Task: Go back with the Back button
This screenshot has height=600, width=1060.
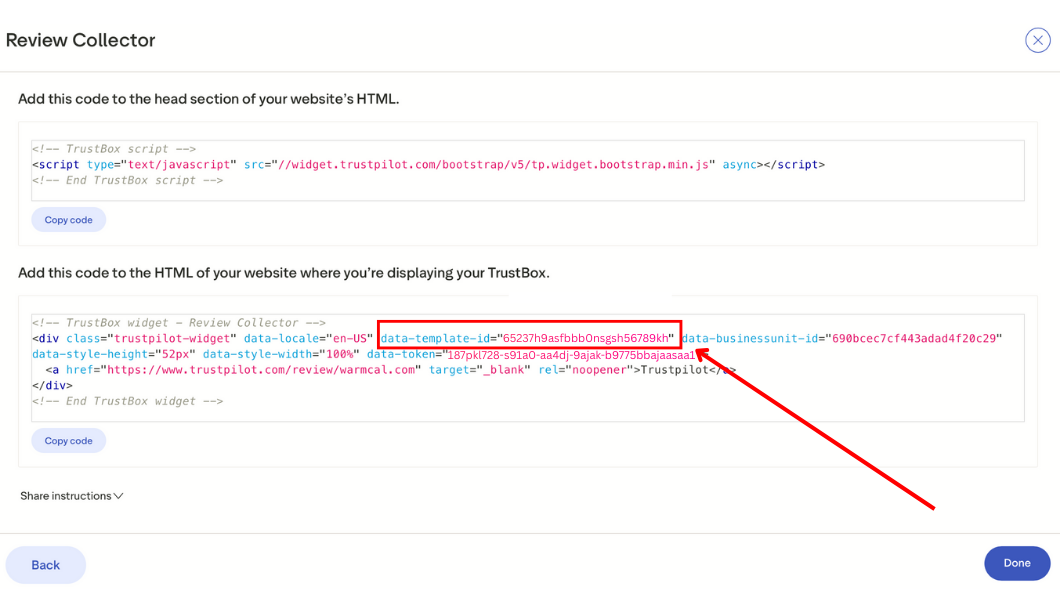Action: (x=45, y=565)
